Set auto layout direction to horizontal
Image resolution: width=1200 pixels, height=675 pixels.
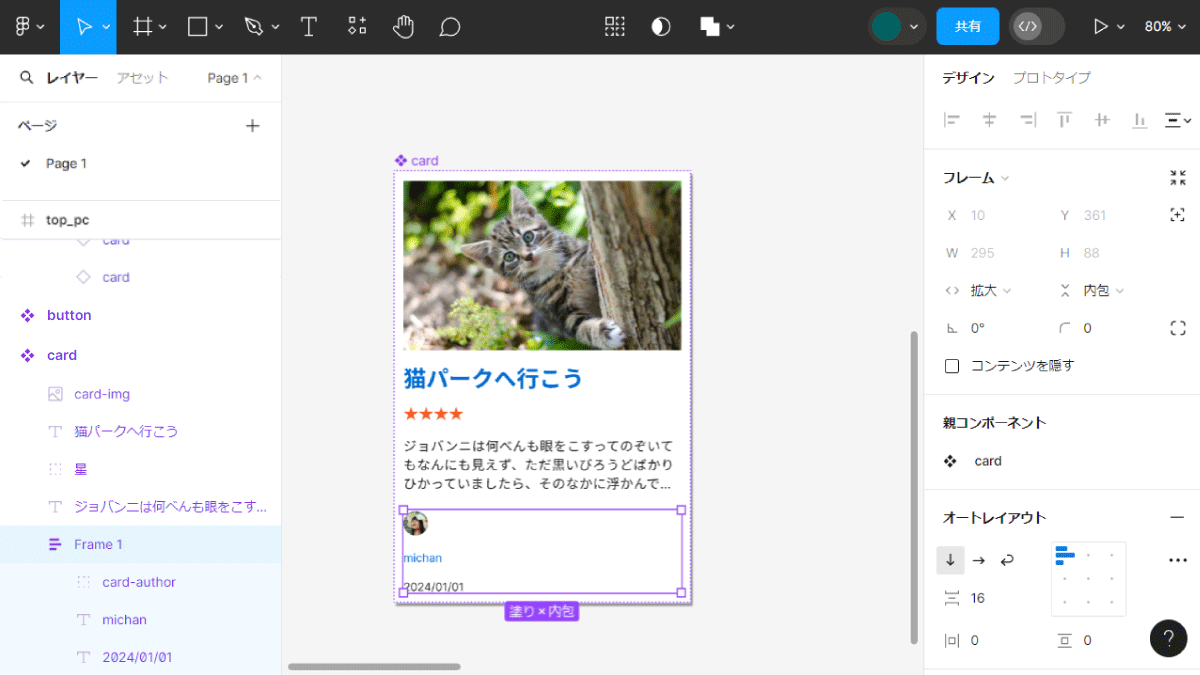click(979, 560)
